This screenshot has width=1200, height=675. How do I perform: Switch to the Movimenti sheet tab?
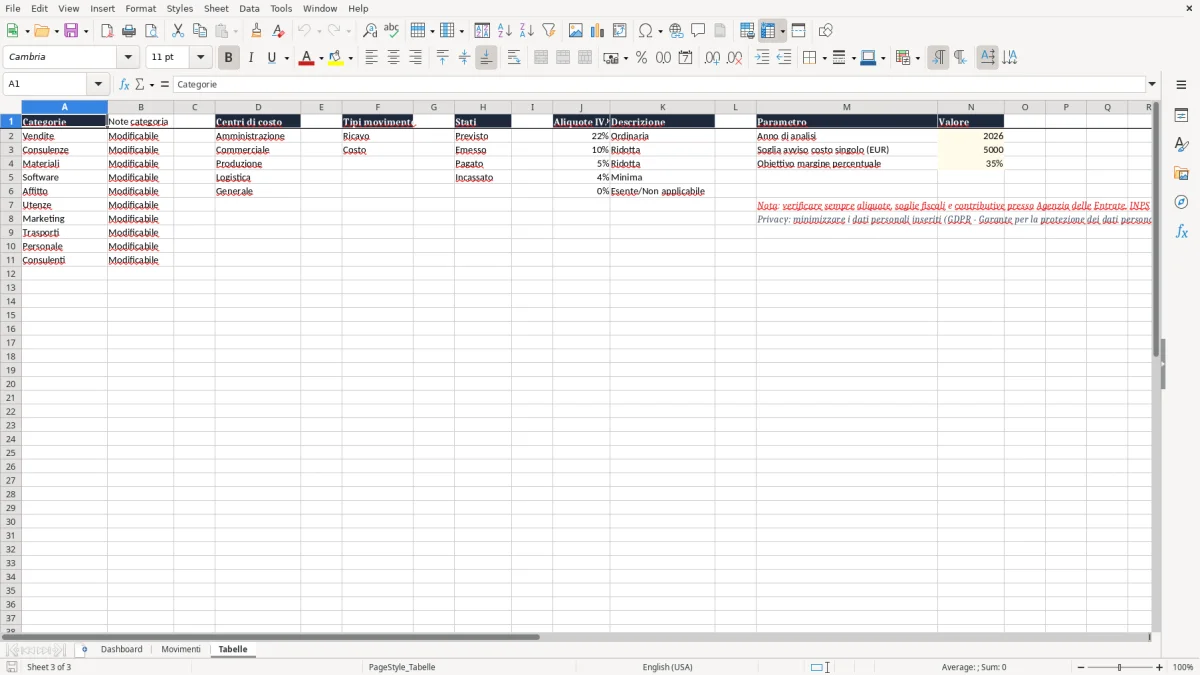click(181, 650)
